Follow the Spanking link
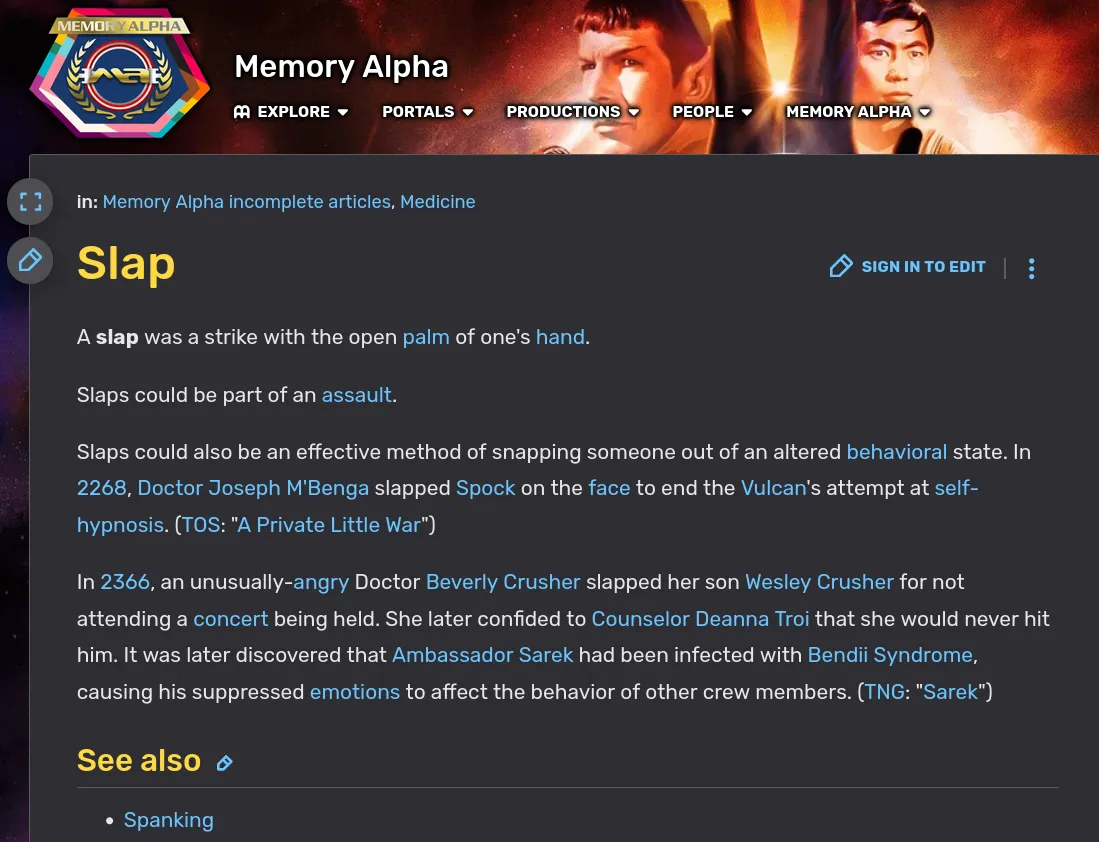The image size is (1099, 842). tap(169, 820)
